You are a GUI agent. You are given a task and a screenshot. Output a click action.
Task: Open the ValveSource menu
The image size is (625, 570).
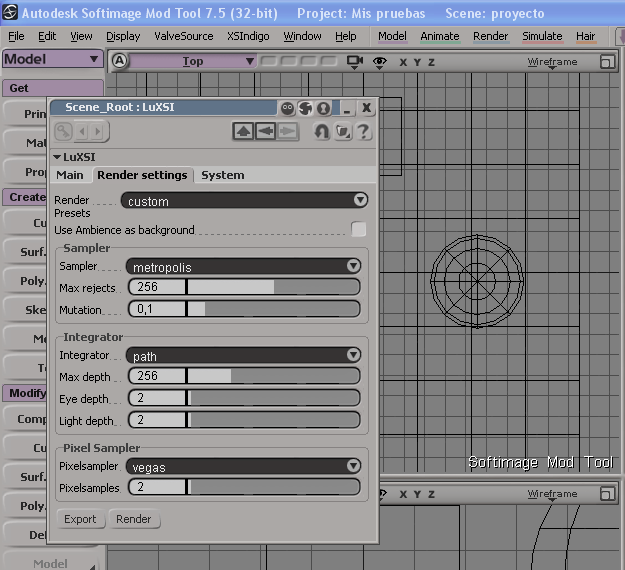click(184, 36)
